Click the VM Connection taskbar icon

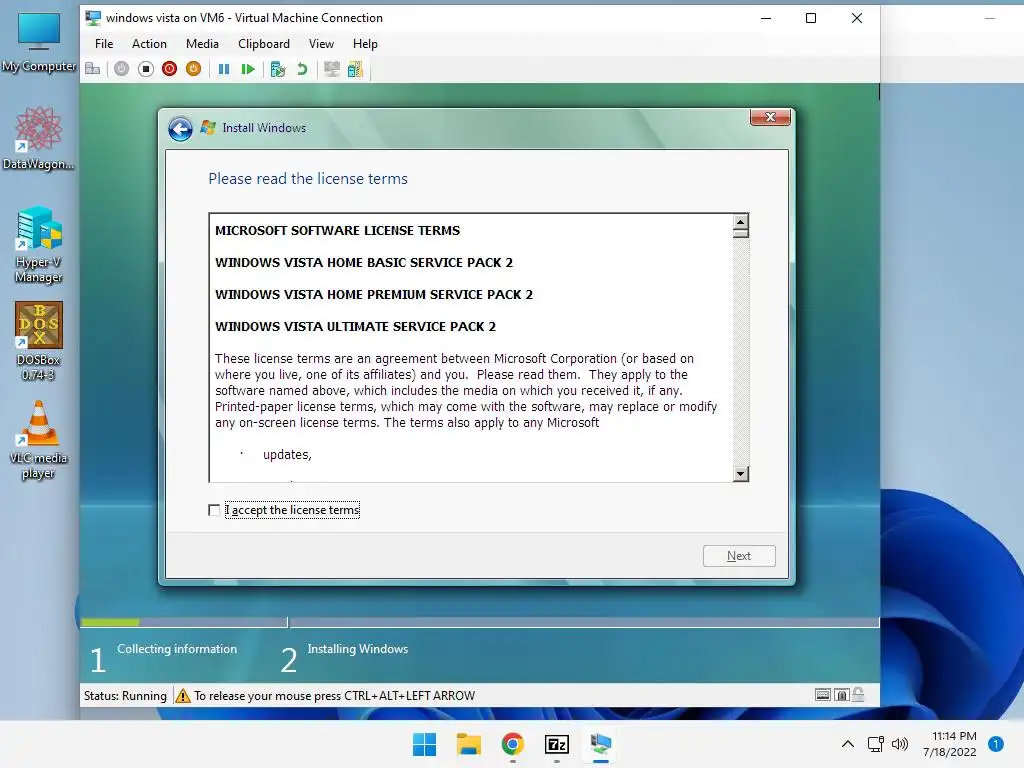[x=601, y=744]
